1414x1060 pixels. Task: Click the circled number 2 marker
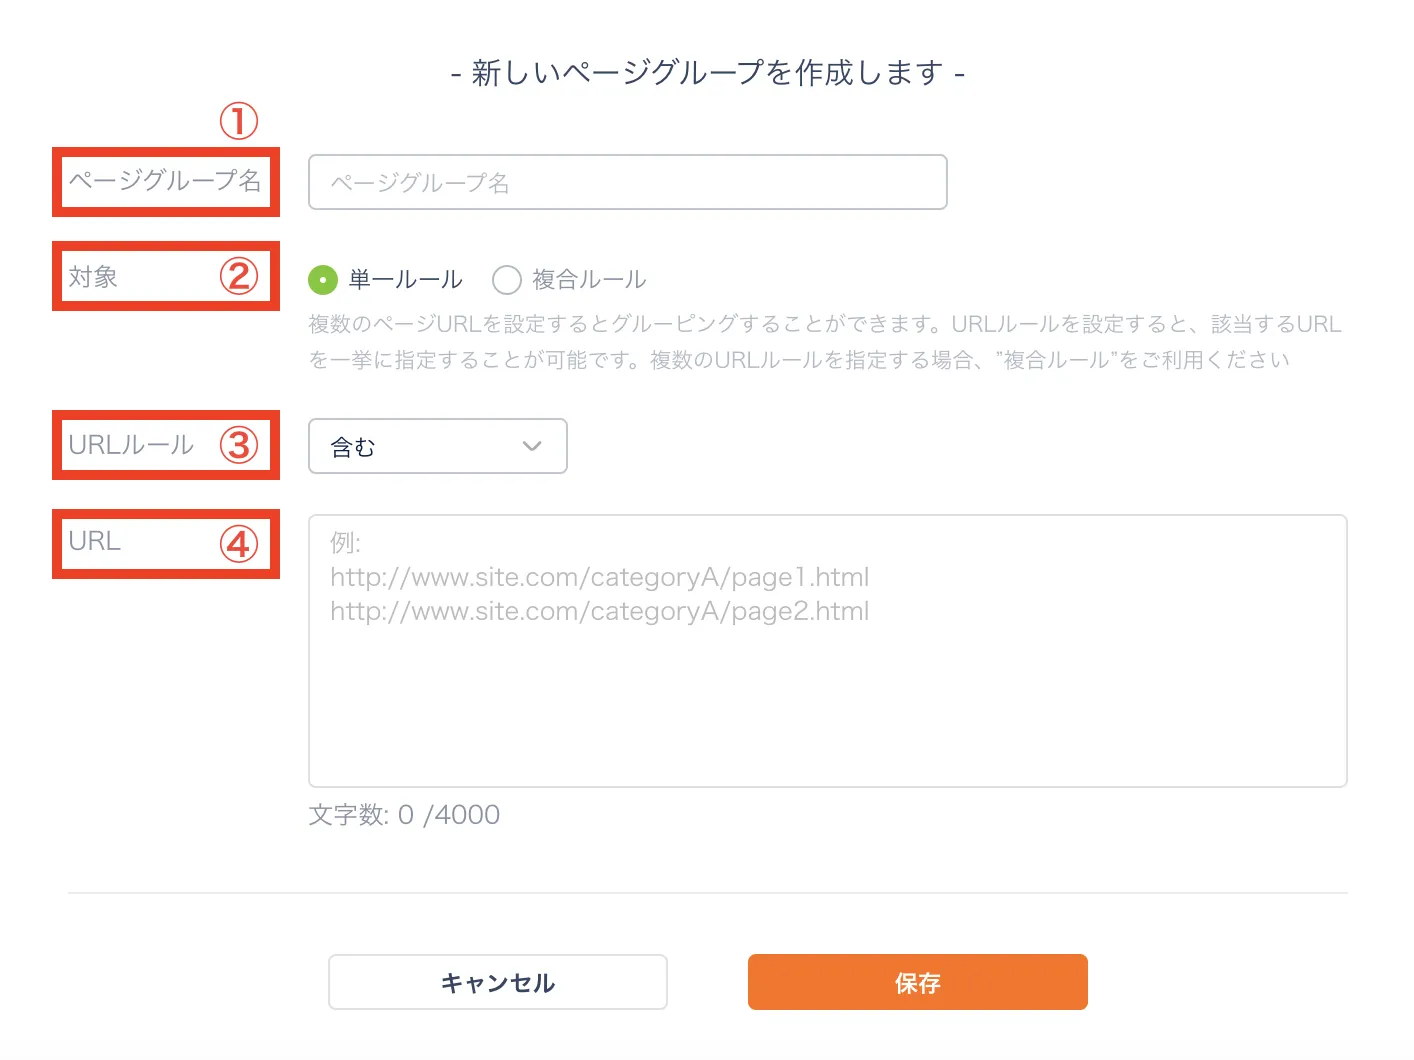coord(239,276)
